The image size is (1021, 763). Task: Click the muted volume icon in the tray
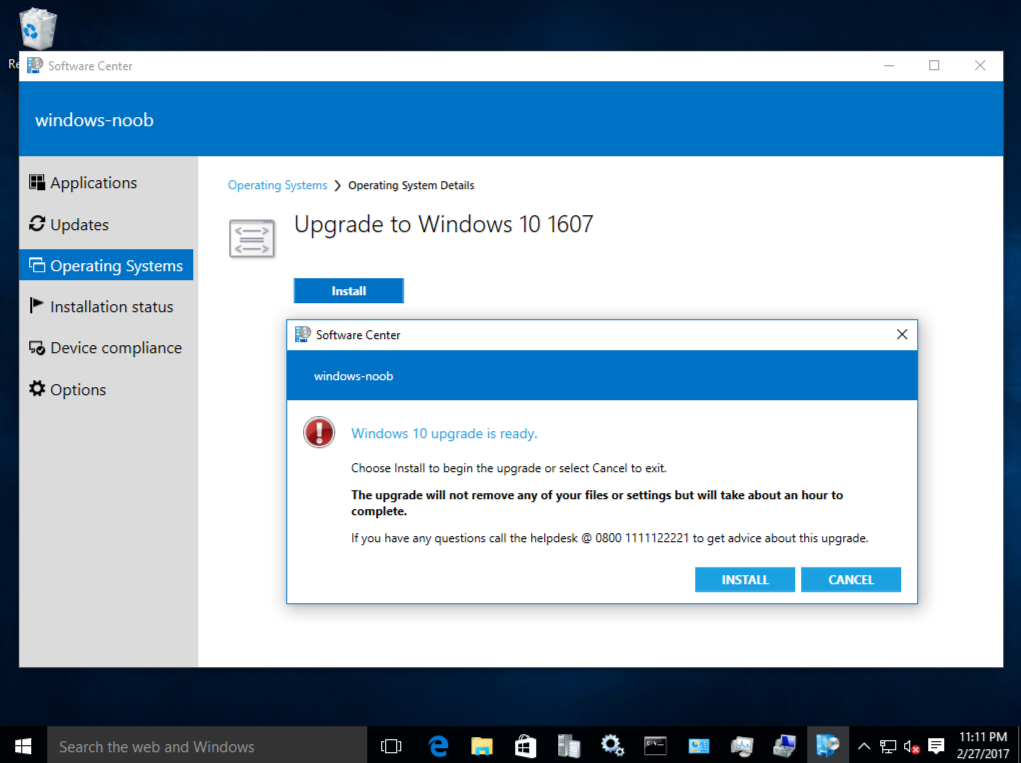click(912, 746)
